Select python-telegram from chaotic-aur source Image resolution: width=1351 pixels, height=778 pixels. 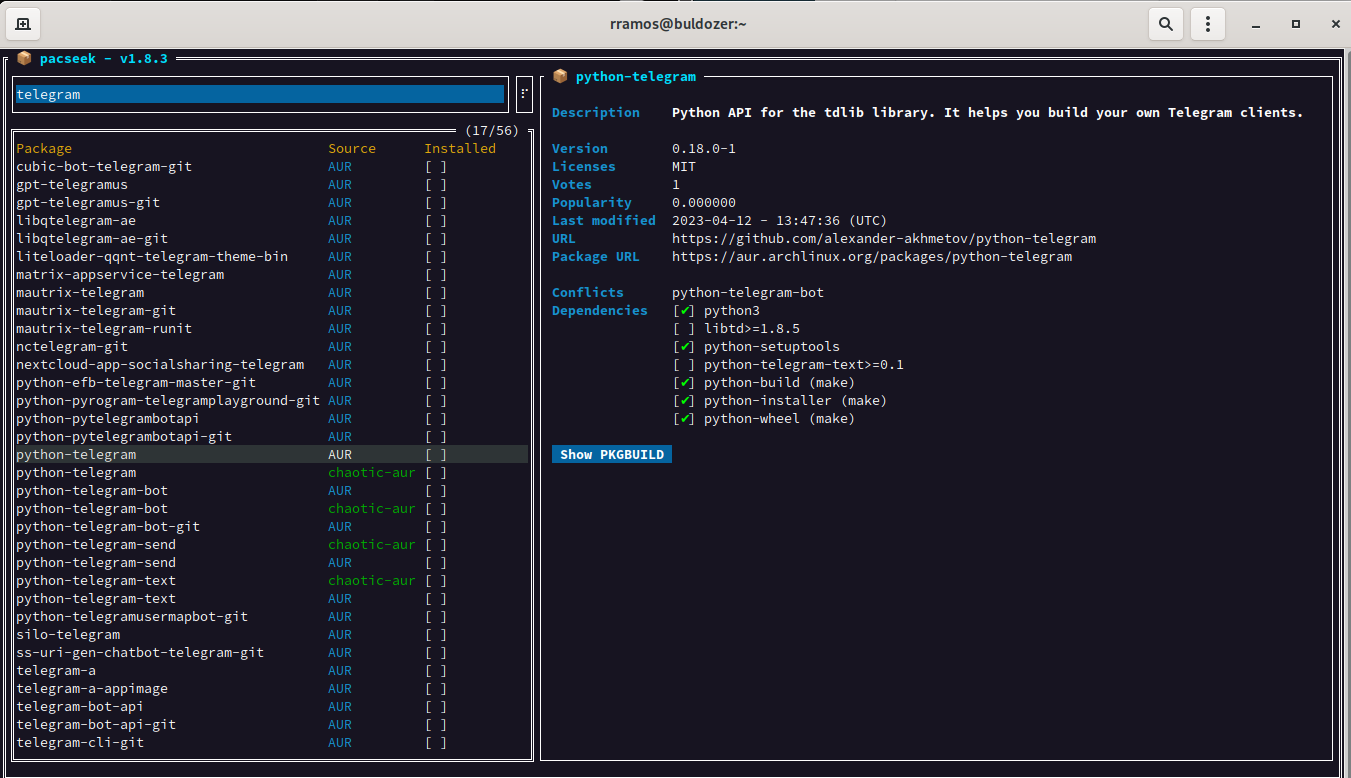(x=272, y=472)
